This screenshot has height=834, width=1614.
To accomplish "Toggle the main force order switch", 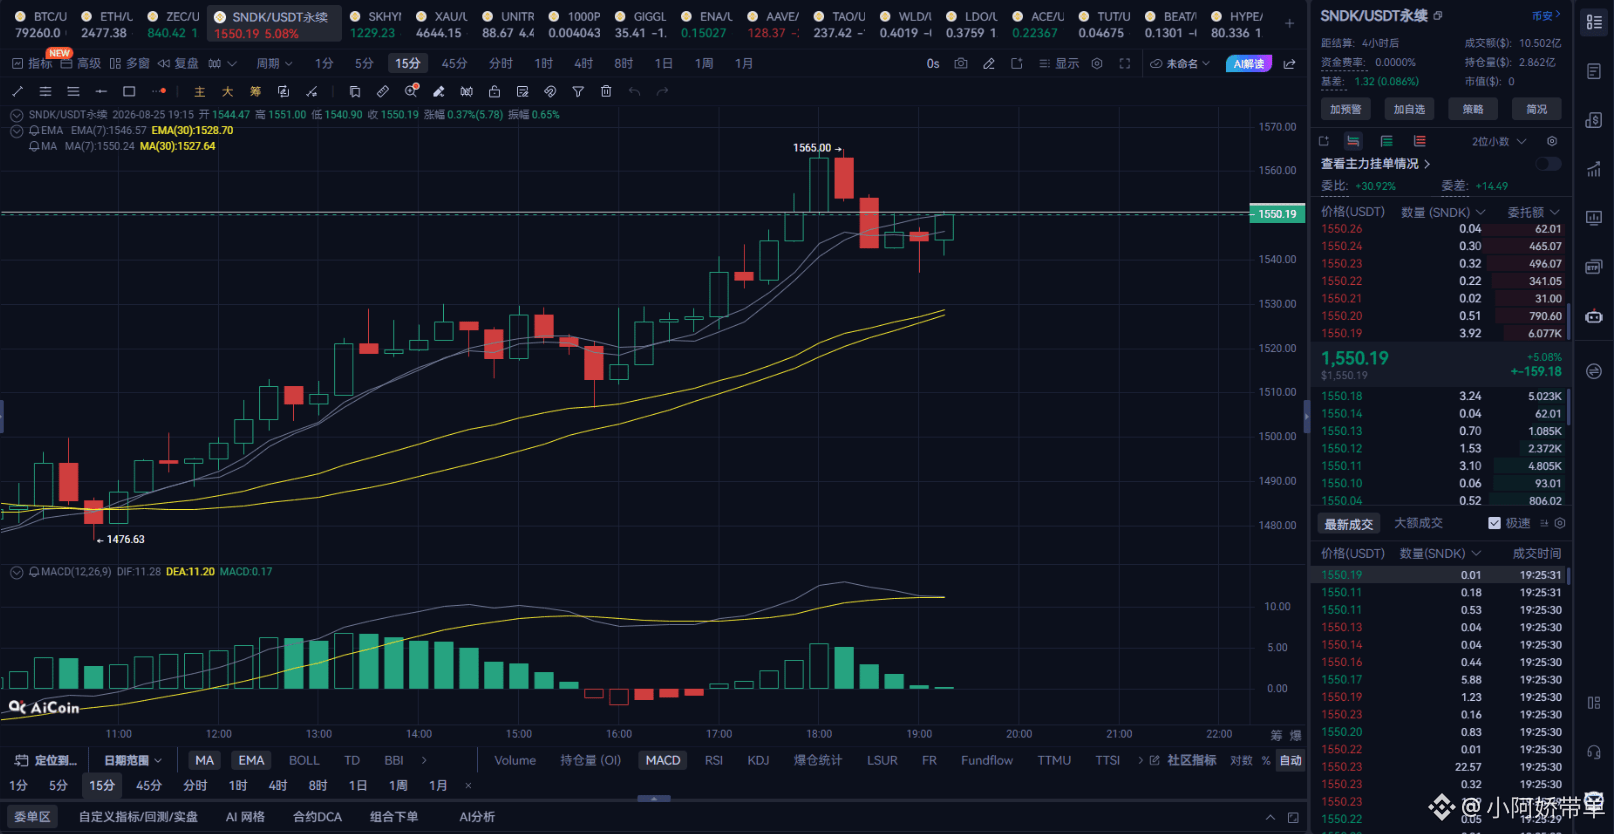I will 1548,163.
